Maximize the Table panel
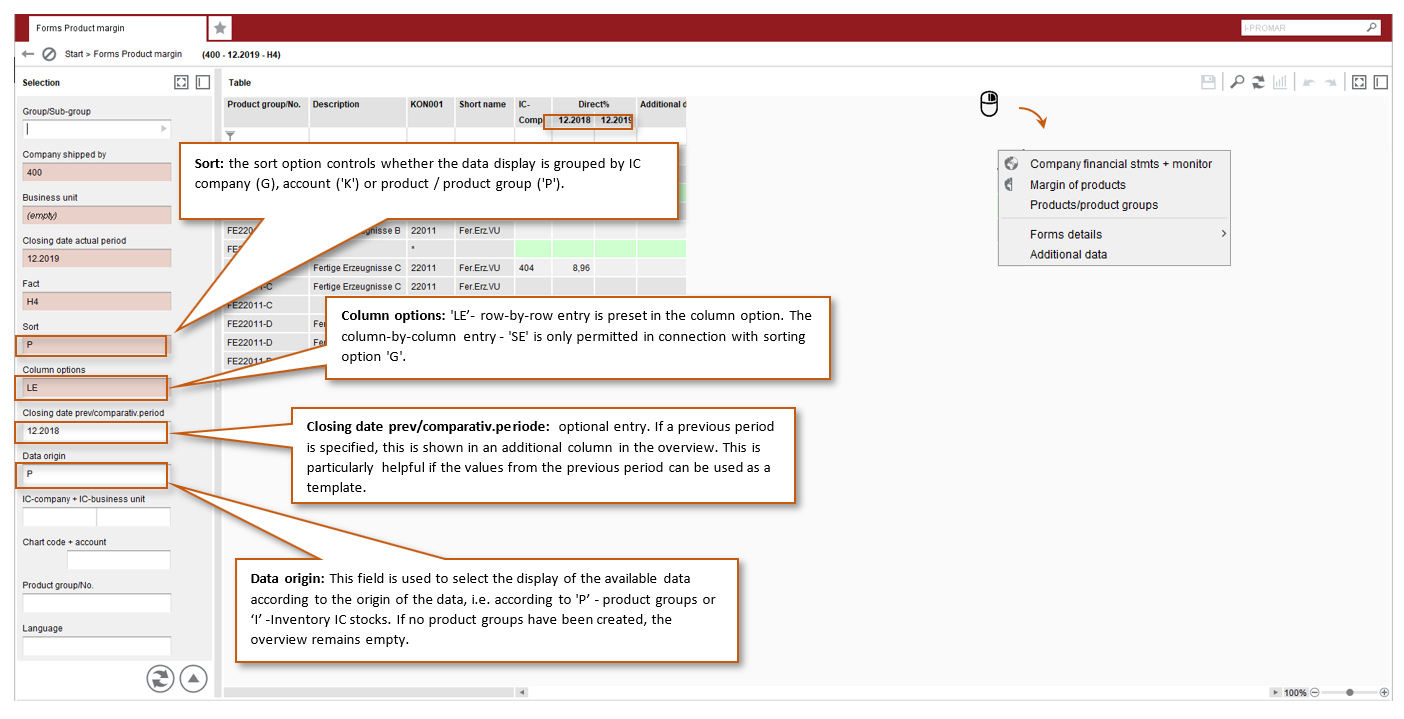 click(1359, 82)
